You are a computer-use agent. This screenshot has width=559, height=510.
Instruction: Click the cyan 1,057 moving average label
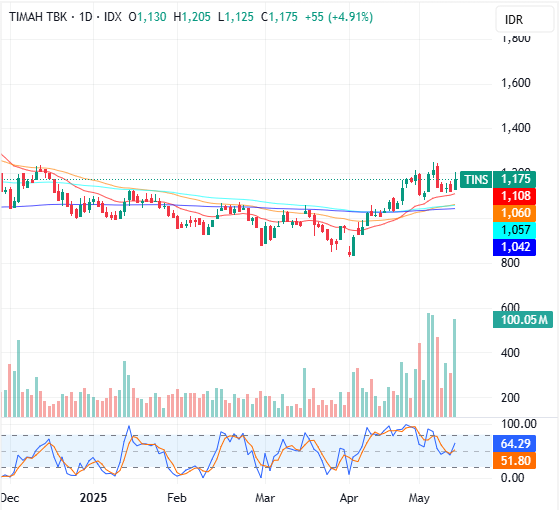tap(514, 230)
